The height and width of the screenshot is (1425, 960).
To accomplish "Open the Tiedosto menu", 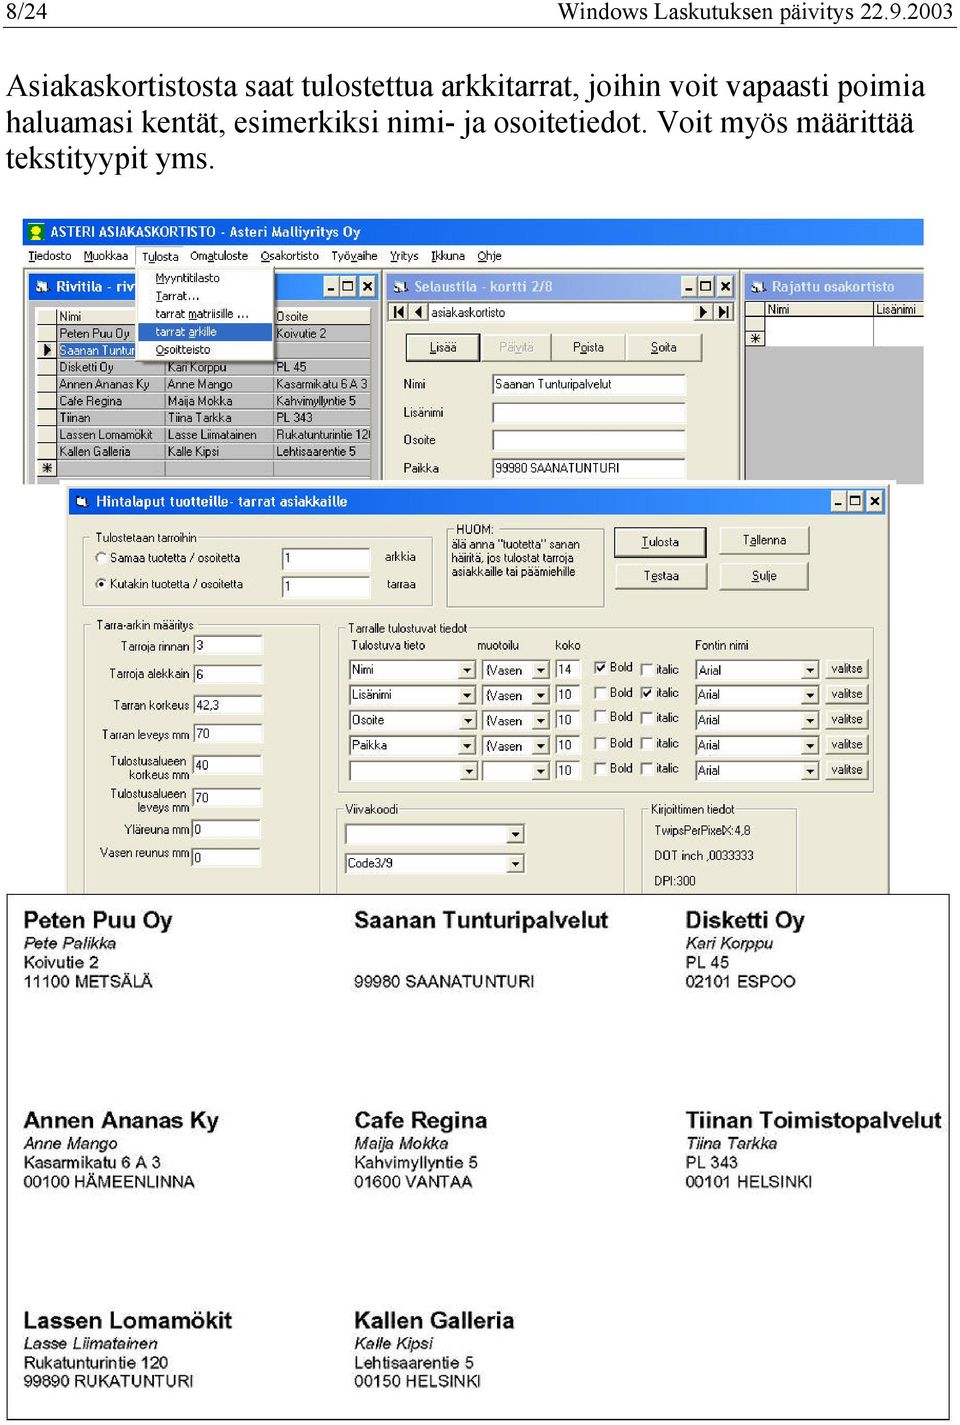I will pos(50,256).
